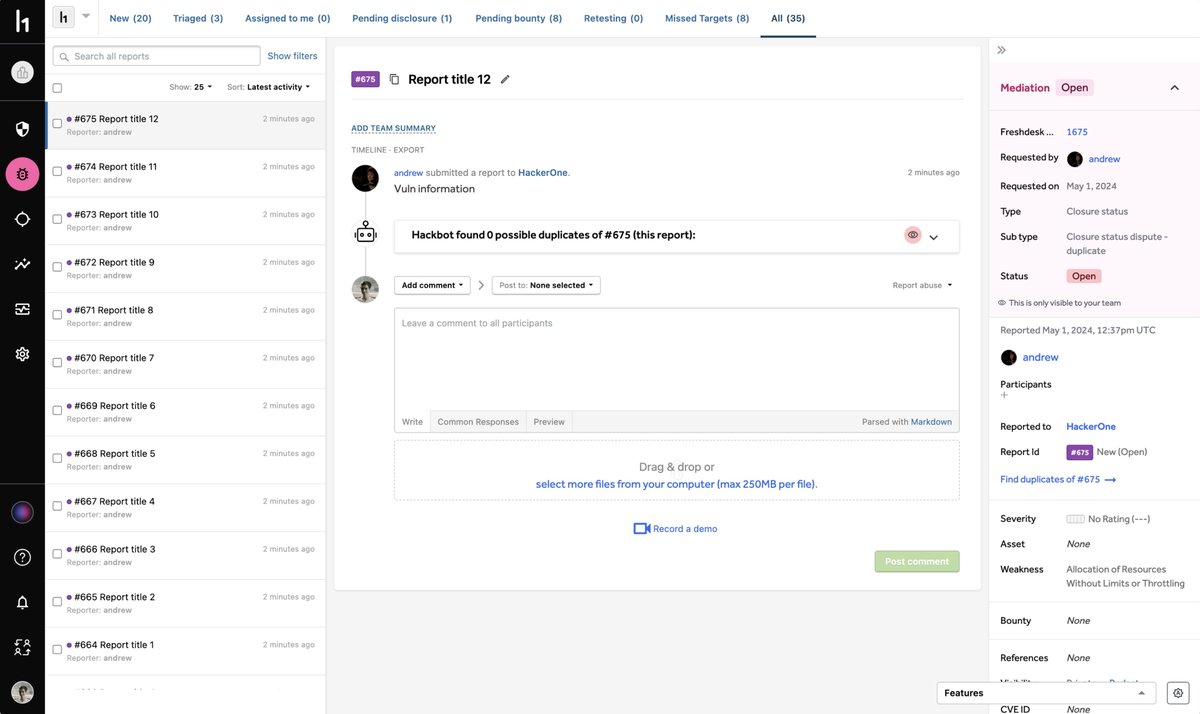Image resolution: width=1200 pixels, height=714 pixels.
Task: Open the Show: 25 dropdown
Action: 191,87
